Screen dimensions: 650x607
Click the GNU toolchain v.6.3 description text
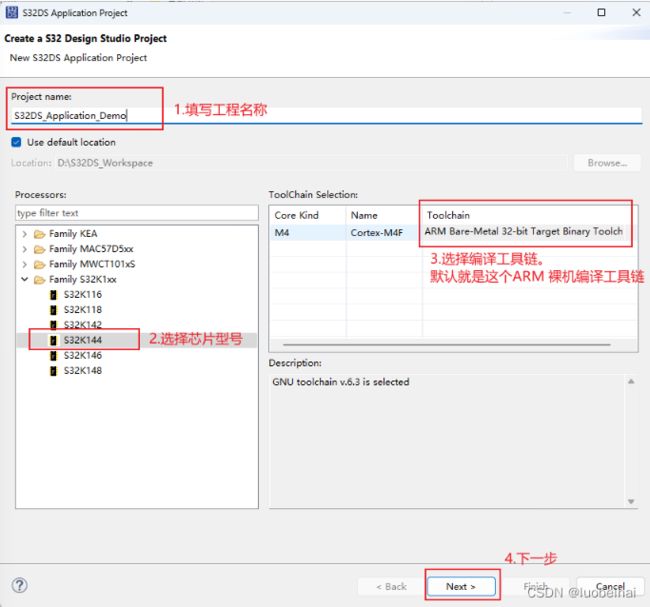(341, 382)
